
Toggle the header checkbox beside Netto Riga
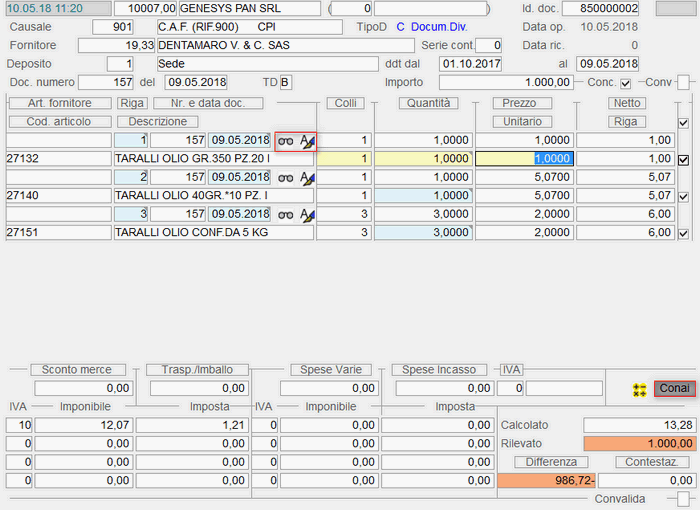683,123
